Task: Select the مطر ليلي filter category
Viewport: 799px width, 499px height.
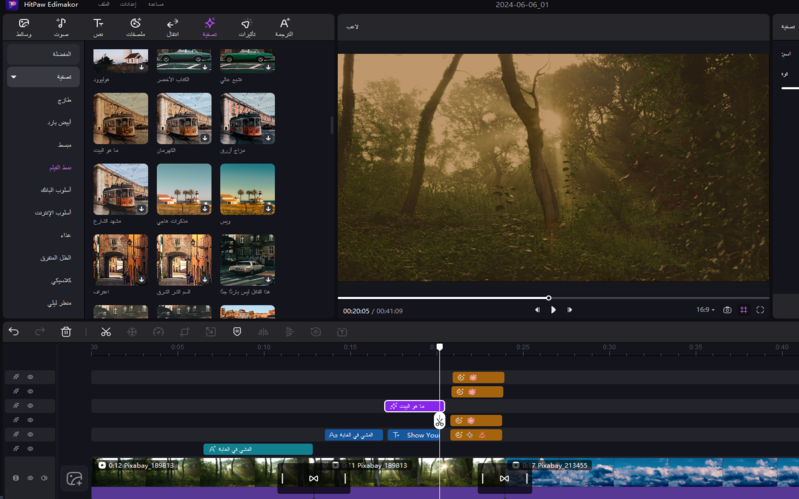Action: [59, 303]
